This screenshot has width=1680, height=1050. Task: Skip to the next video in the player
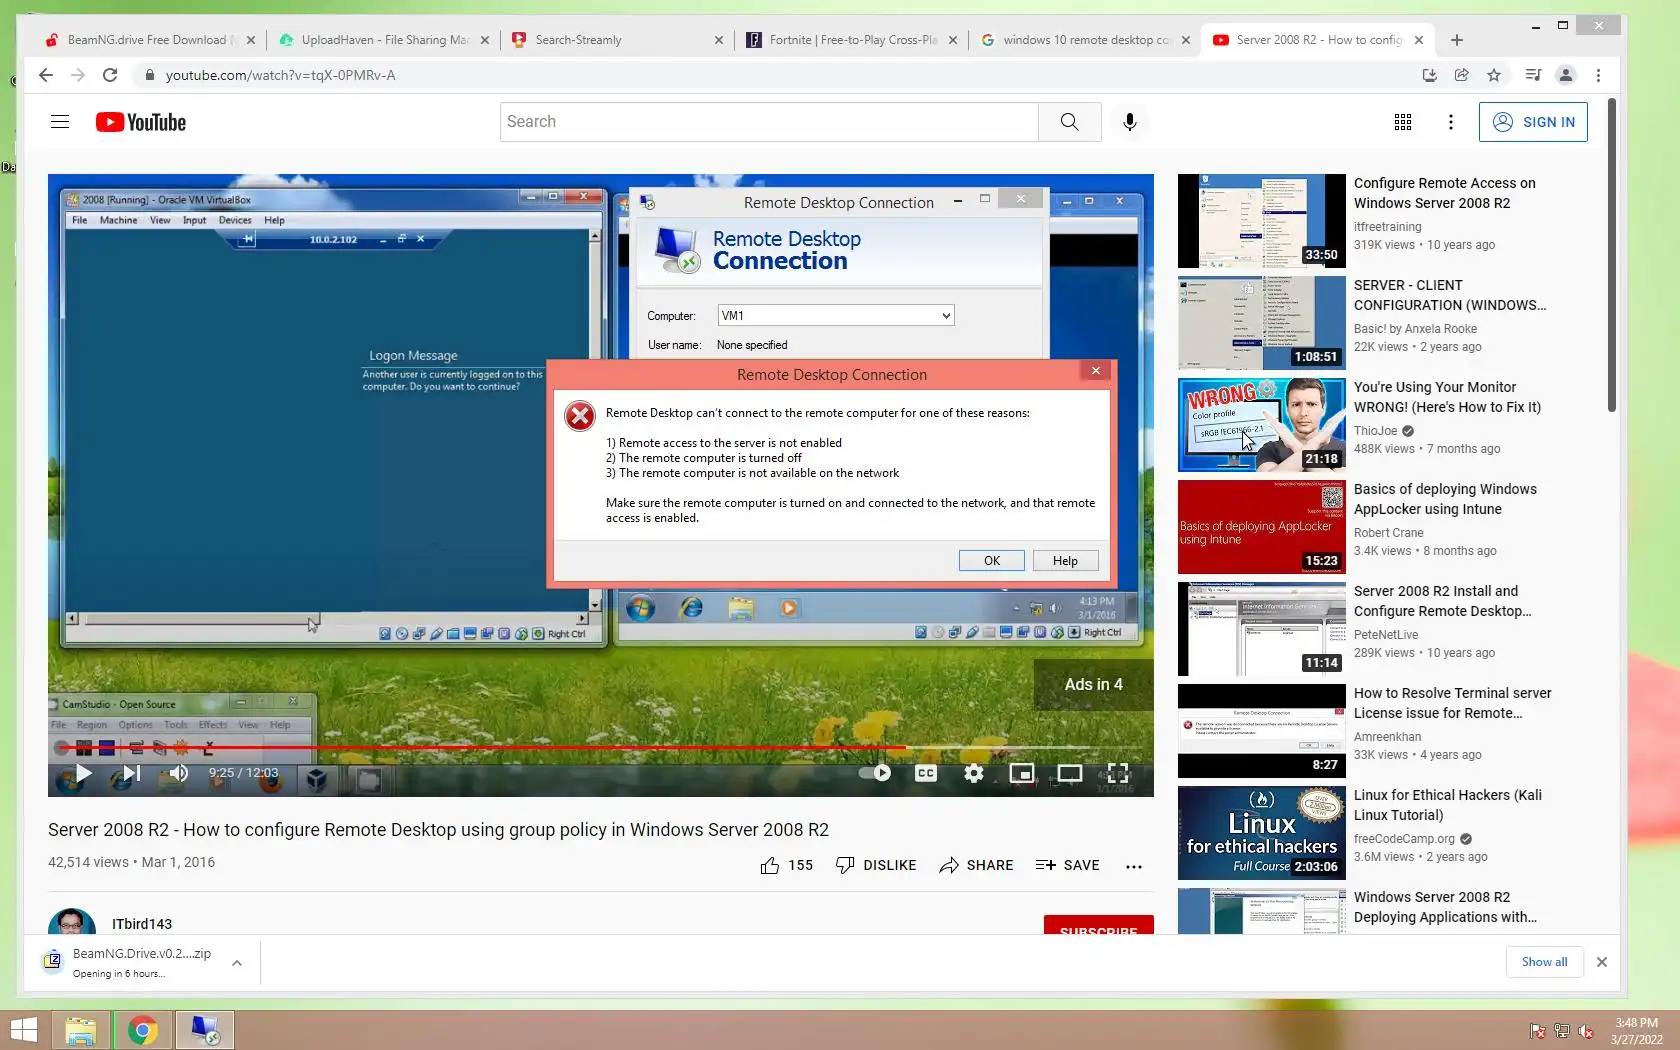pyautogui.click(x=131, y=773)
